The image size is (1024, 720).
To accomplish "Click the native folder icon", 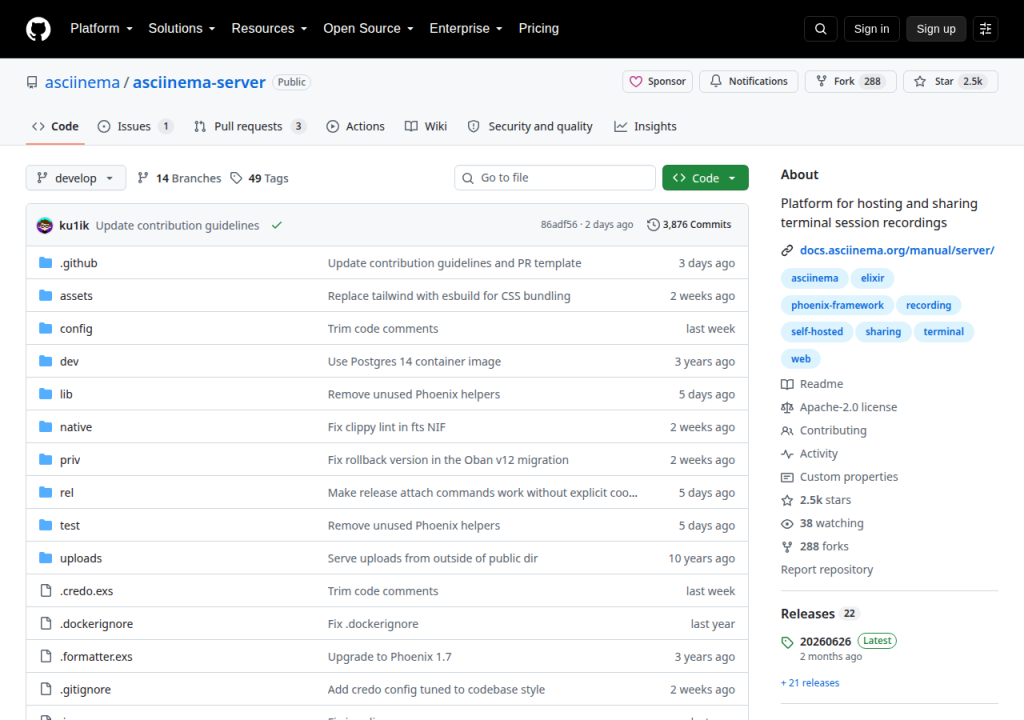I will (45, 427).
